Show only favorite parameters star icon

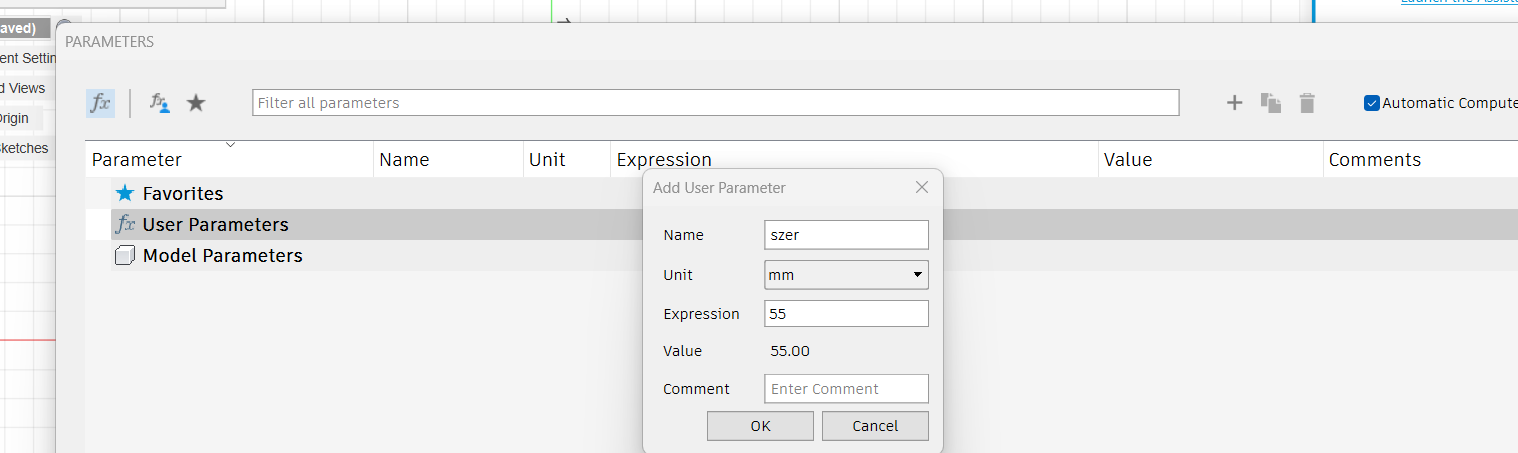click(x=196, y=102)
